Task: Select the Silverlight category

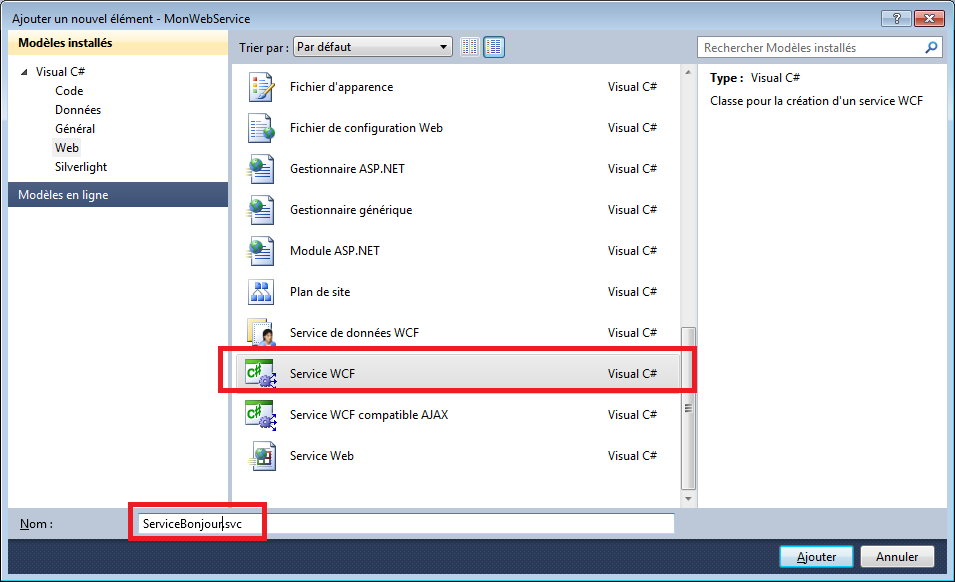Action: click(81, 167)
